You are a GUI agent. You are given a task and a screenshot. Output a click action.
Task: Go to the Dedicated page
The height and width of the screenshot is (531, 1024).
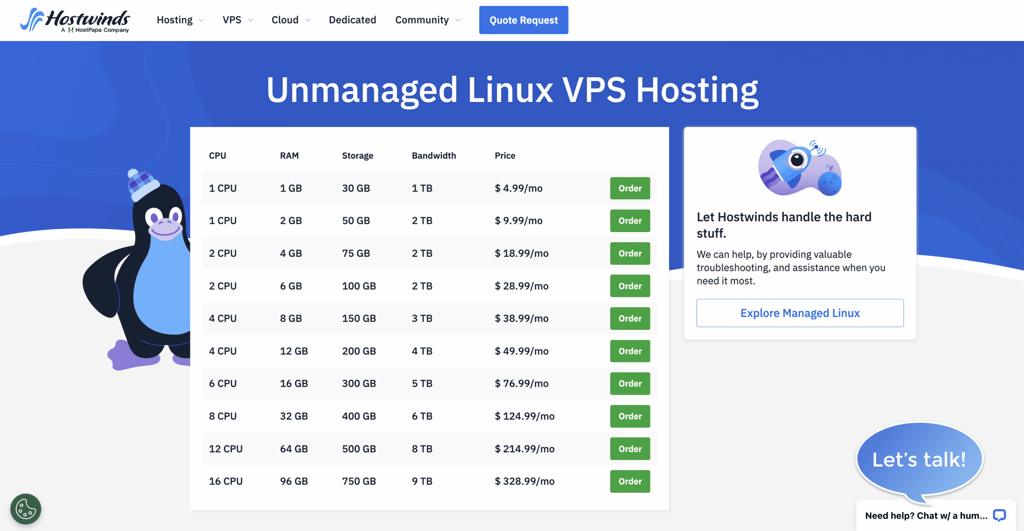353,20
